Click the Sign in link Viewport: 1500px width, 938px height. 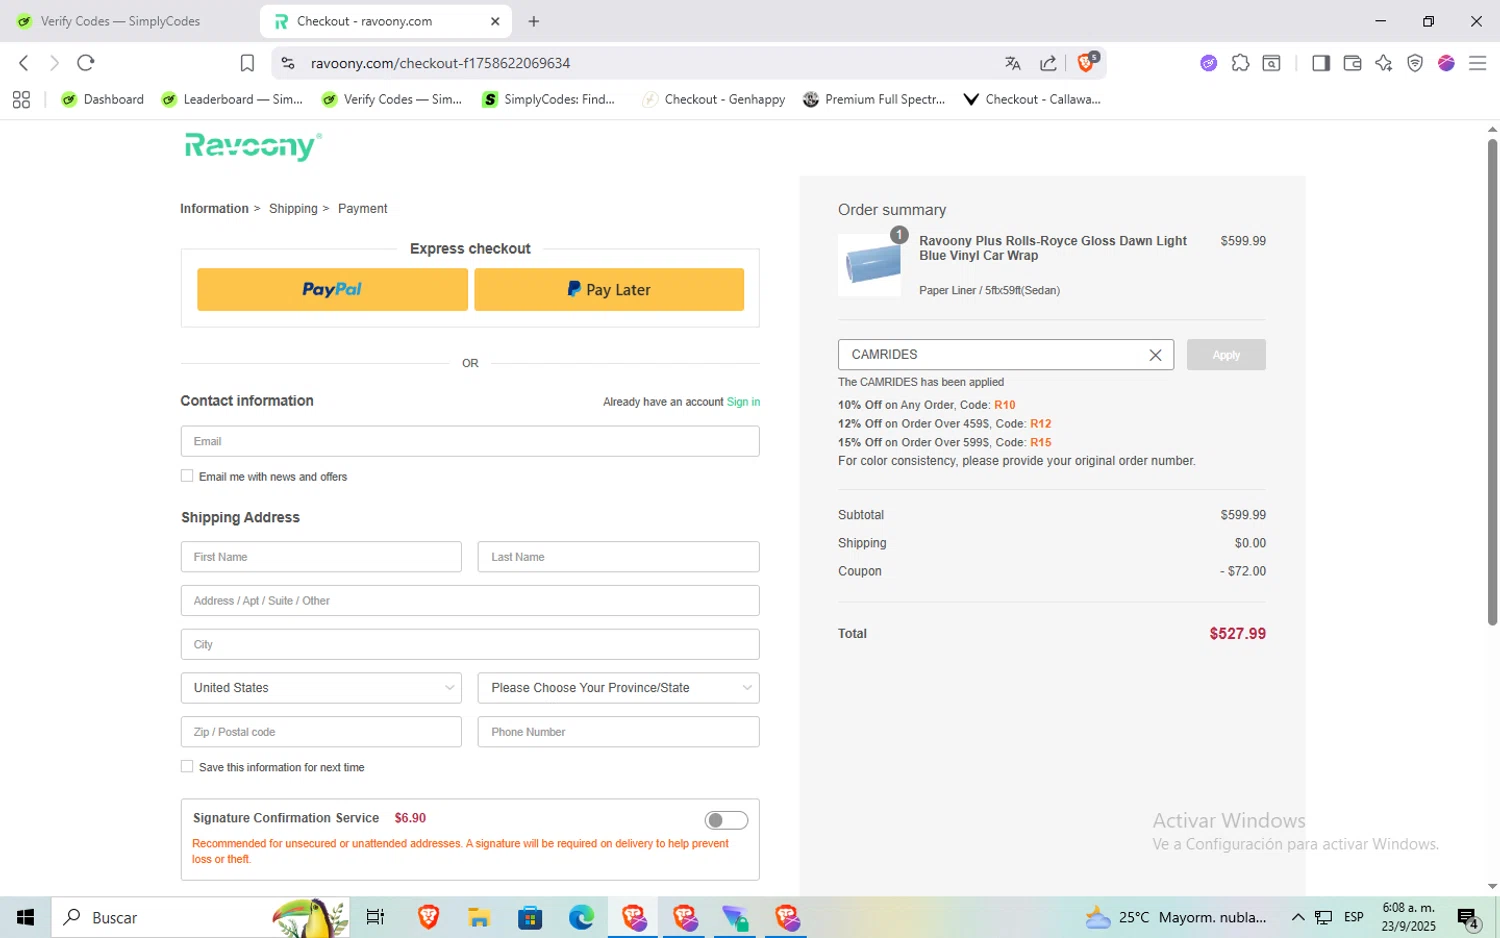pos(743,402)
